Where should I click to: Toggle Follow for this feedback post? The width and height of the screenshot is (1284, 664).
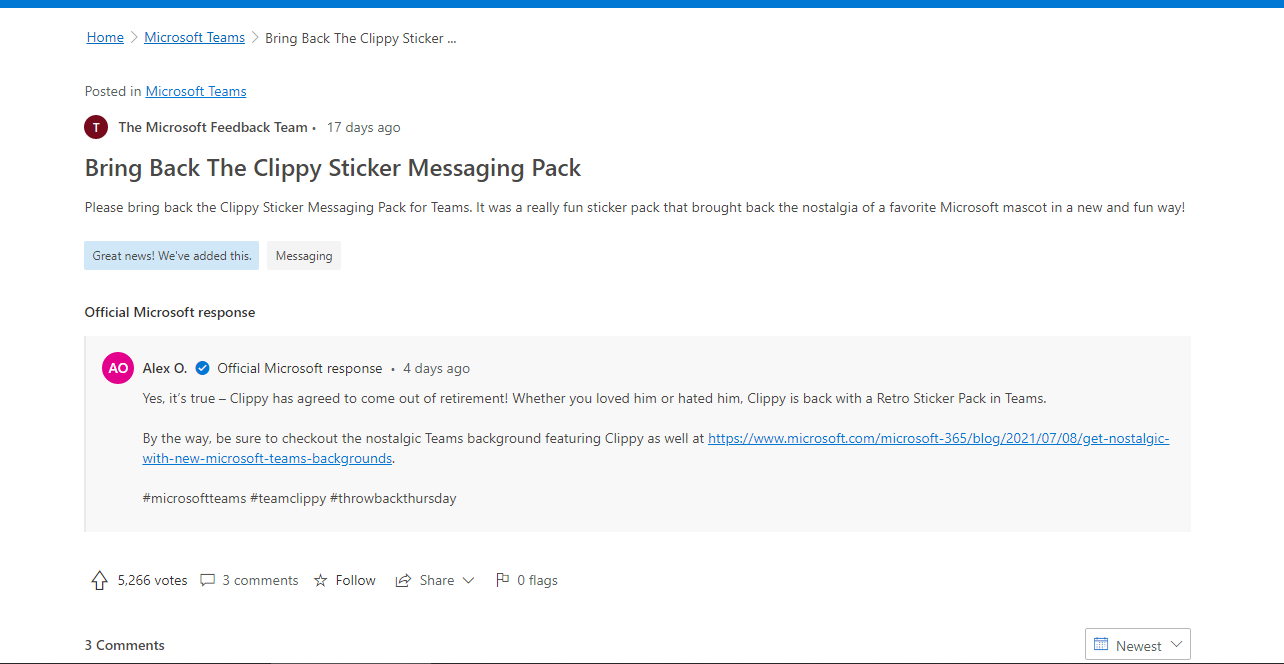click(345, 580)
